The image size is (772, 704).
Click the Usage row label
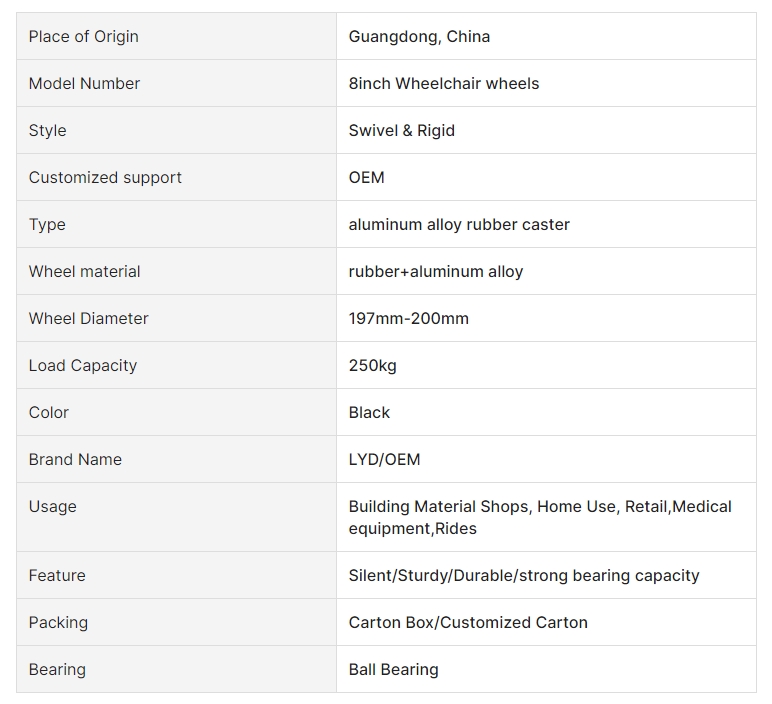coord(53,507)
